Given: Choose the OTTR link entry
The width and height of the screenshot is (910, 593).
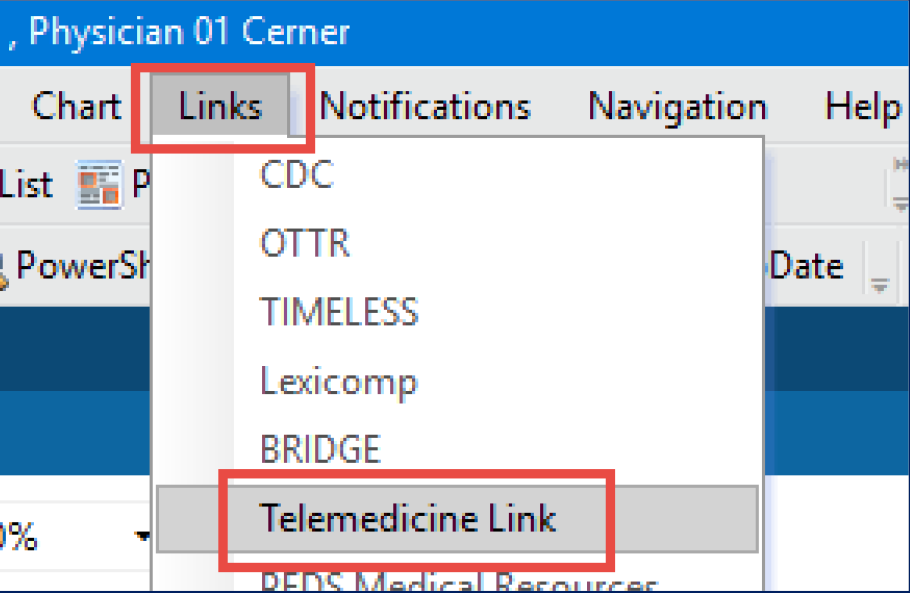Looking at the screenshot, I should [x=305, y=243].
